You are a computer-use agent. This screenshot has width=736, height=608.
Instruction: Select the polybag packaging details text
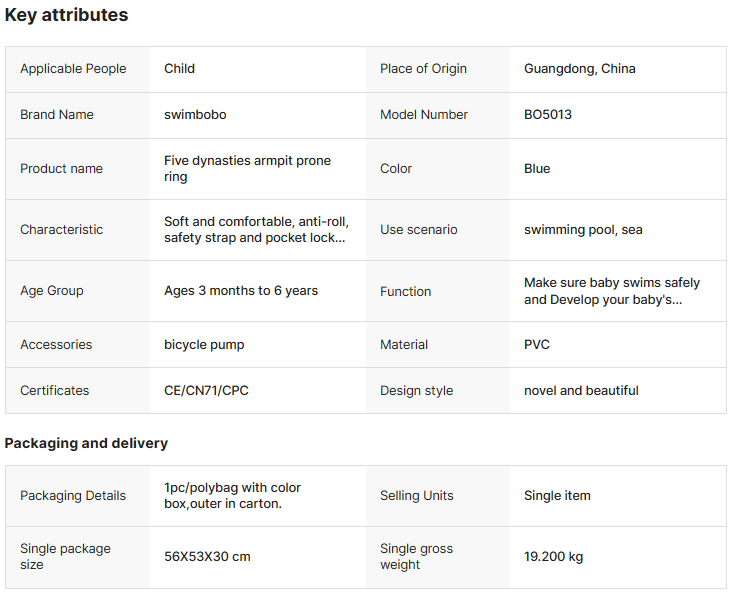(232, 496)
